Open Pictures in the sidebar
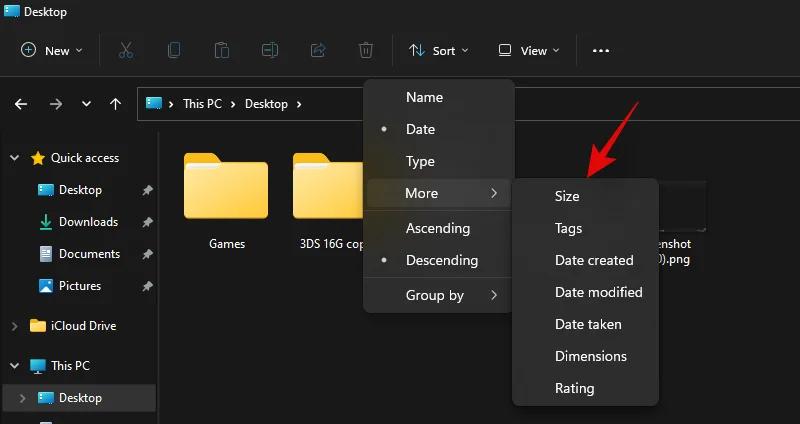The width and height of the screenshot is (800, 424). (x=79, y=286)
